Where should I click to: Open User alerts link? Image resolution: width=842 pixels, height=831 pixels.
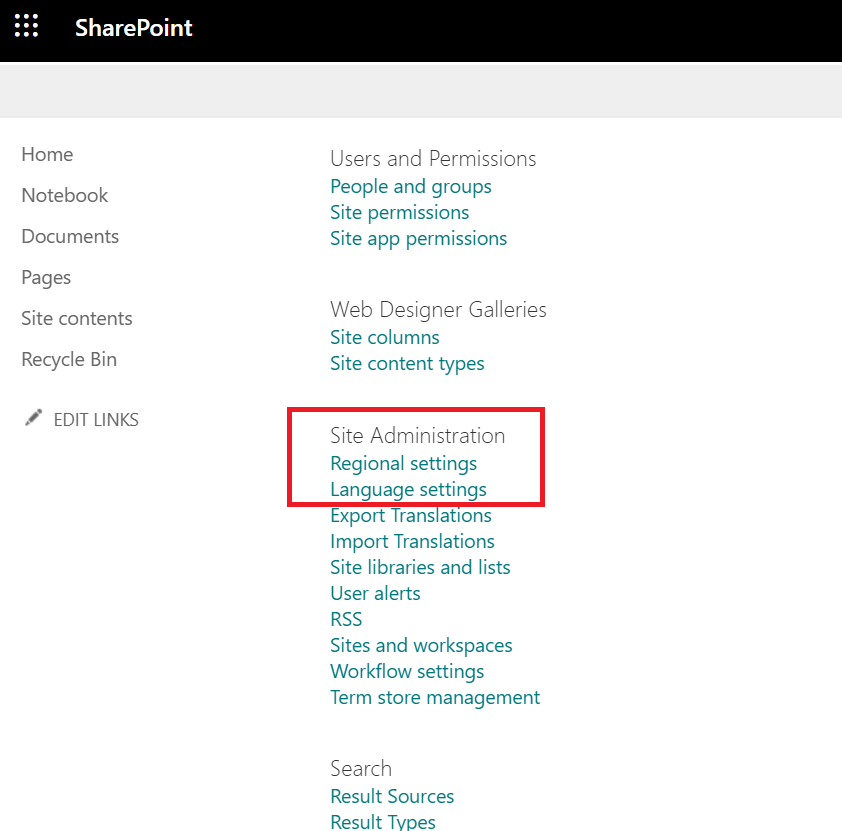pyautogui.click(x=375, y=594)
